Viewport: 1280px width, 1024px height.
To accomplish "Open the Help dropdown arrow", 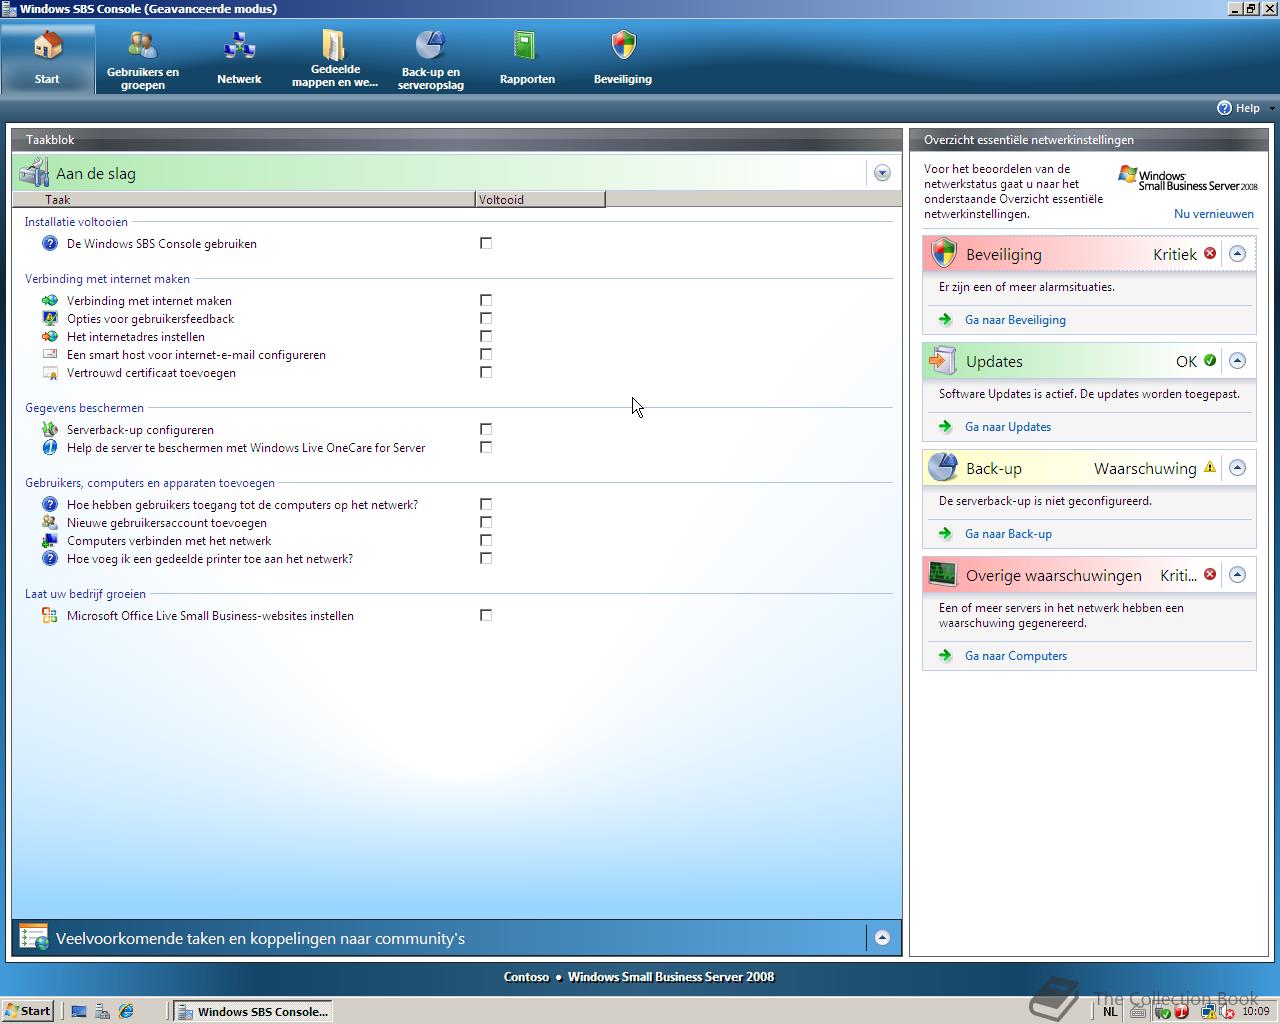I will tap(1271, 108).
